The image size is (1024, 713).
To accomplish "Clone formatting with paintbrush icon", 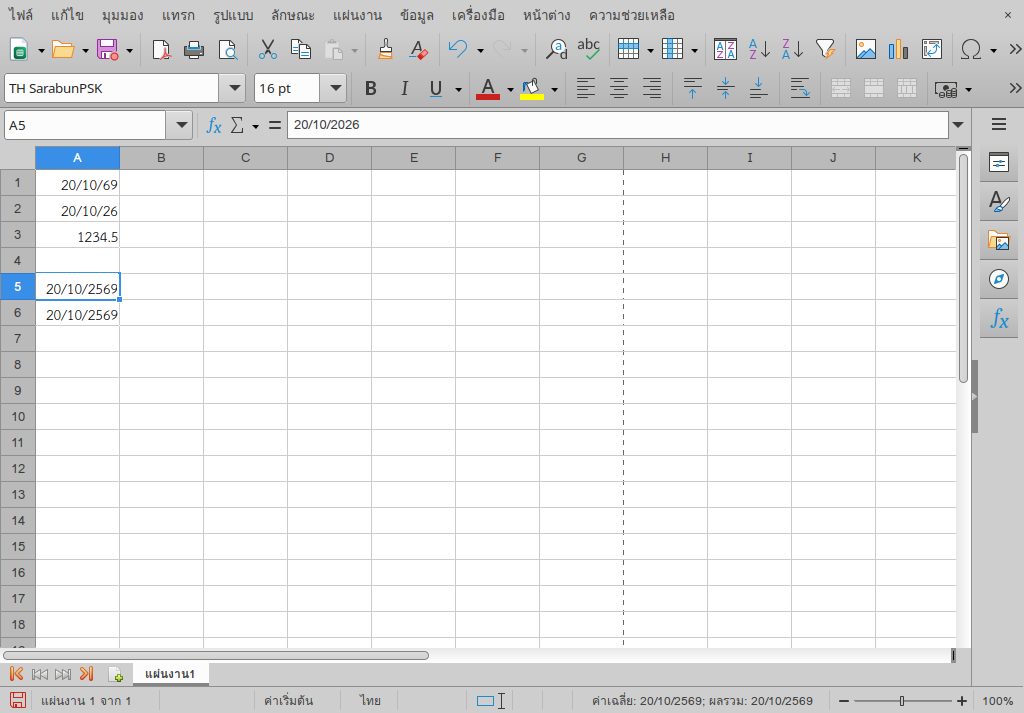I will pos(385,50).
